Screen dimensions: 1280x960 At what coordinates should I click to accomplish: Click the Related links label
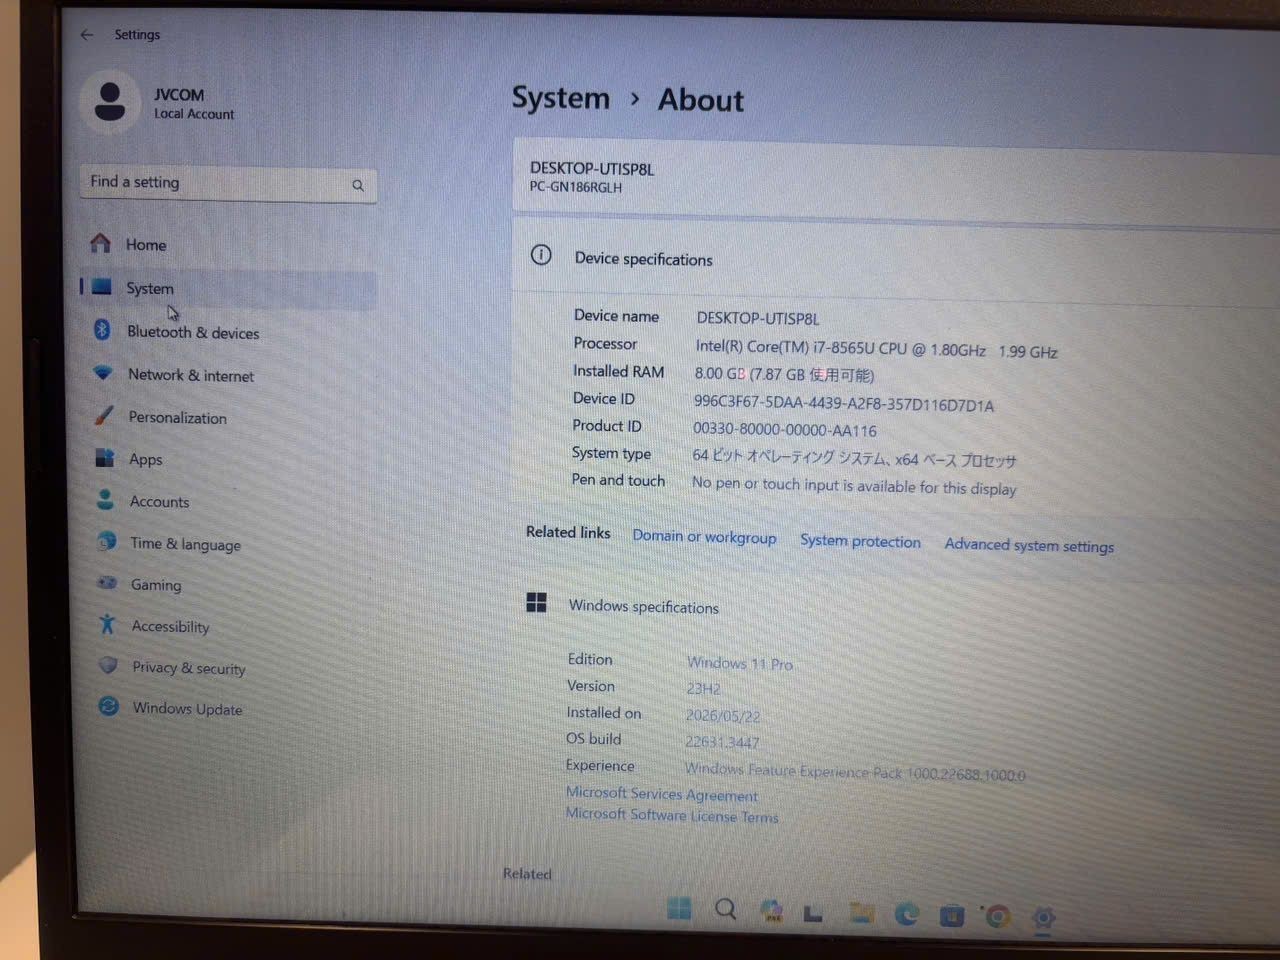[x=568, y=532]
